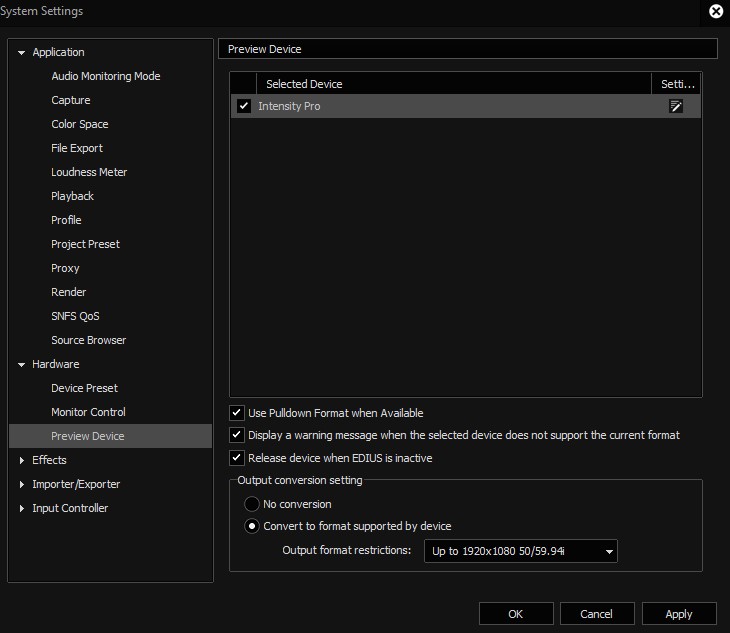Confirm settings with the OK button
Image resolution: width=730 pixels, height=633 pixels.
point(516,614)
